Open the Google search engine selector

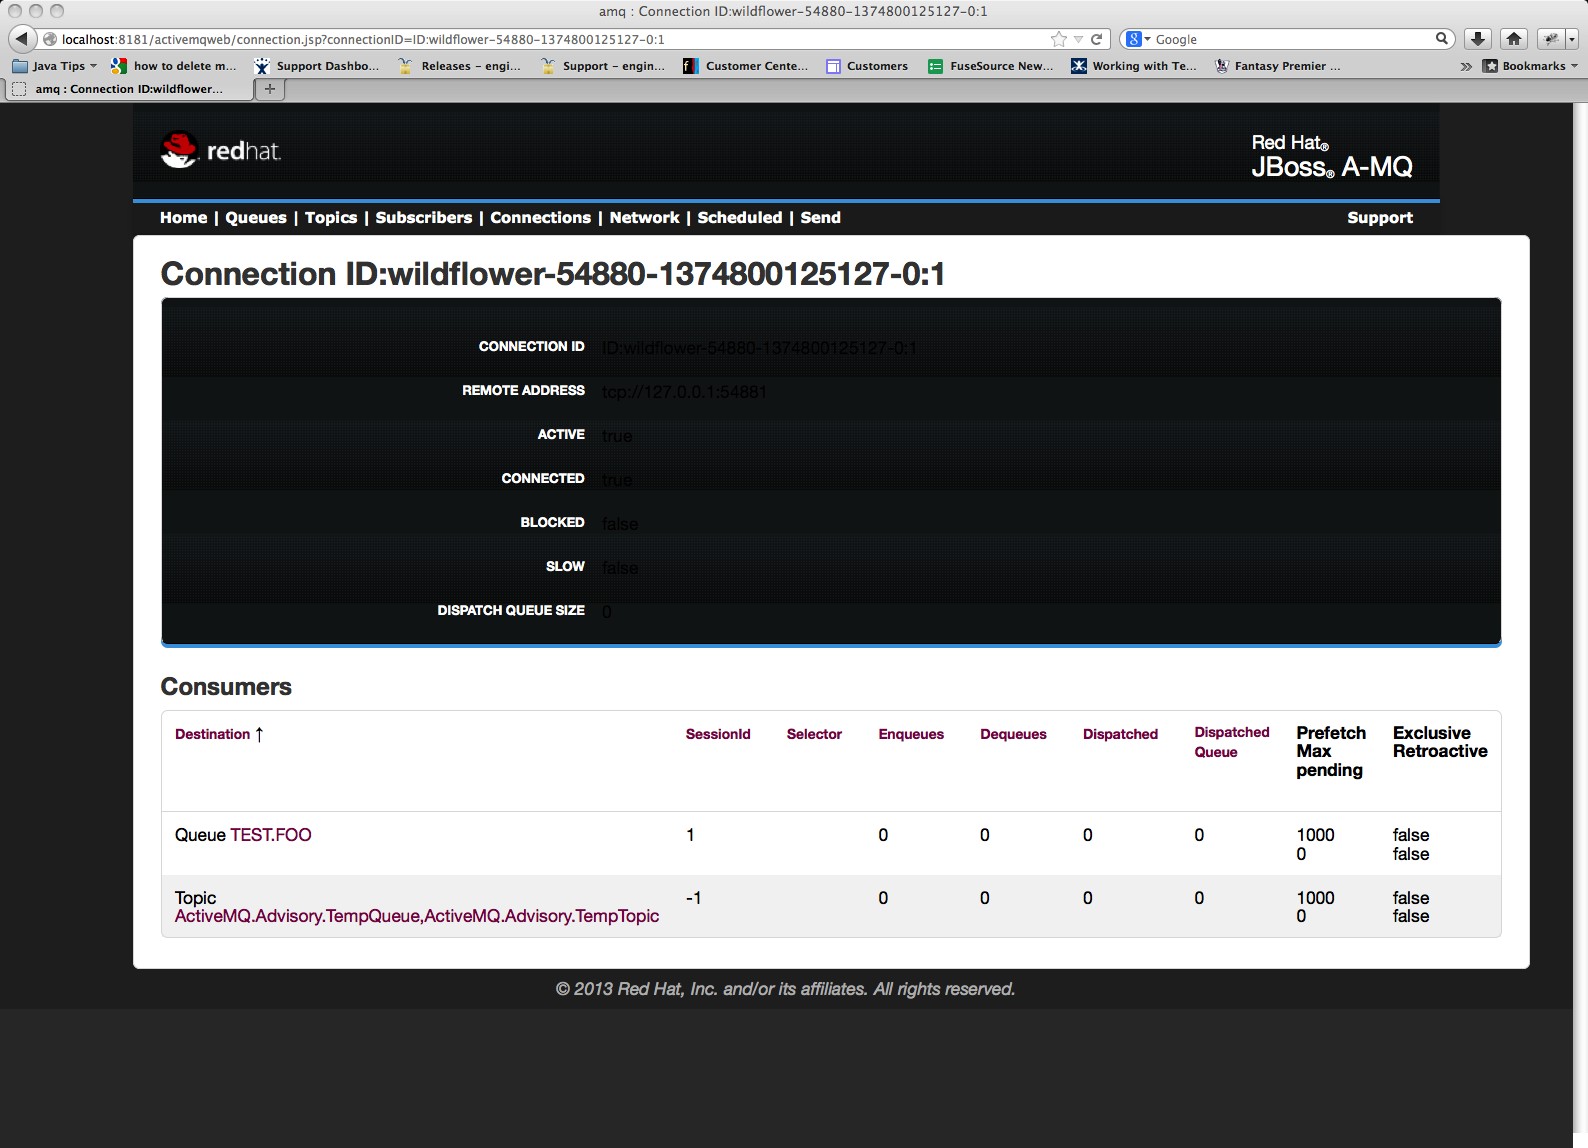[x=1138, y=39]
